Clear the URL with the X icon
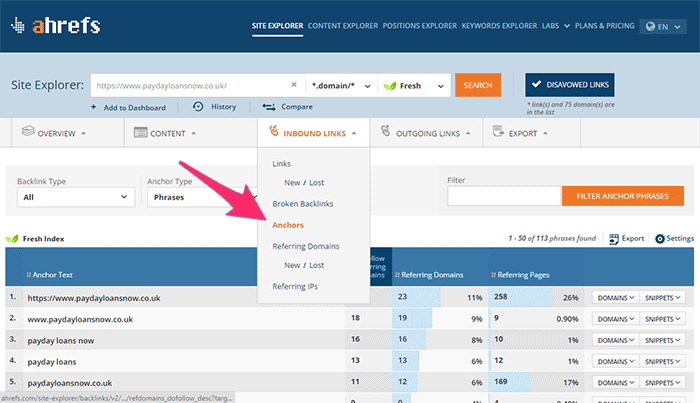 click(x=294, y=86)
